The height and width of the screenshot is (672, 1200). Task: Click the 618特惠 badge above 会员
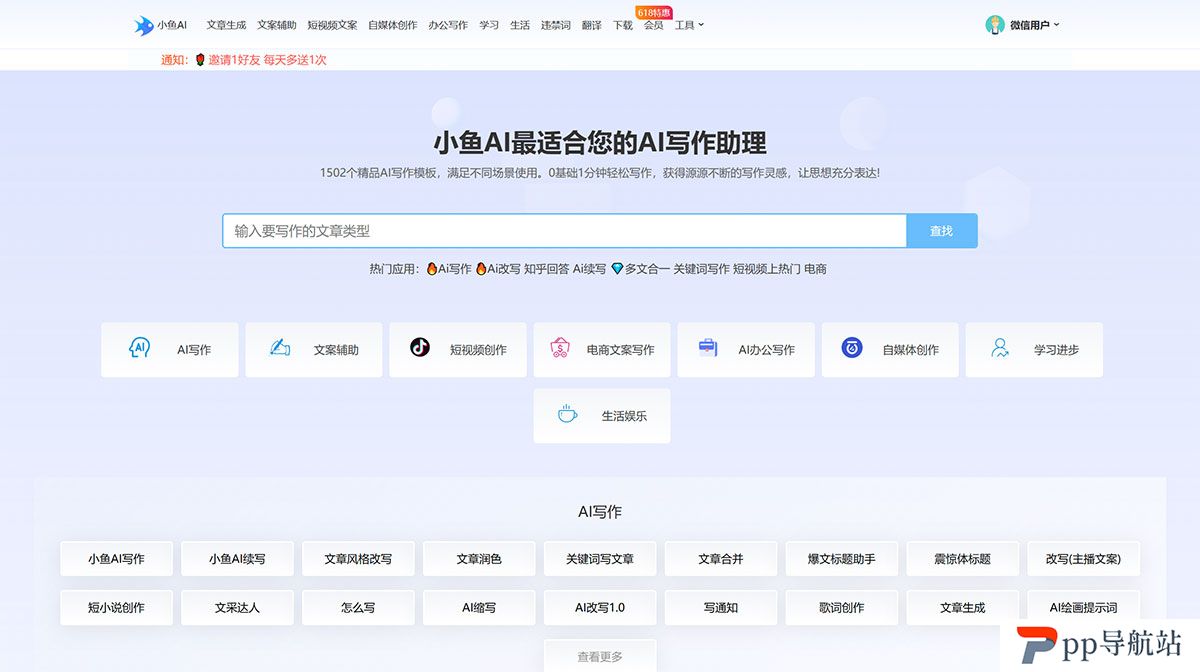(654, 12)
